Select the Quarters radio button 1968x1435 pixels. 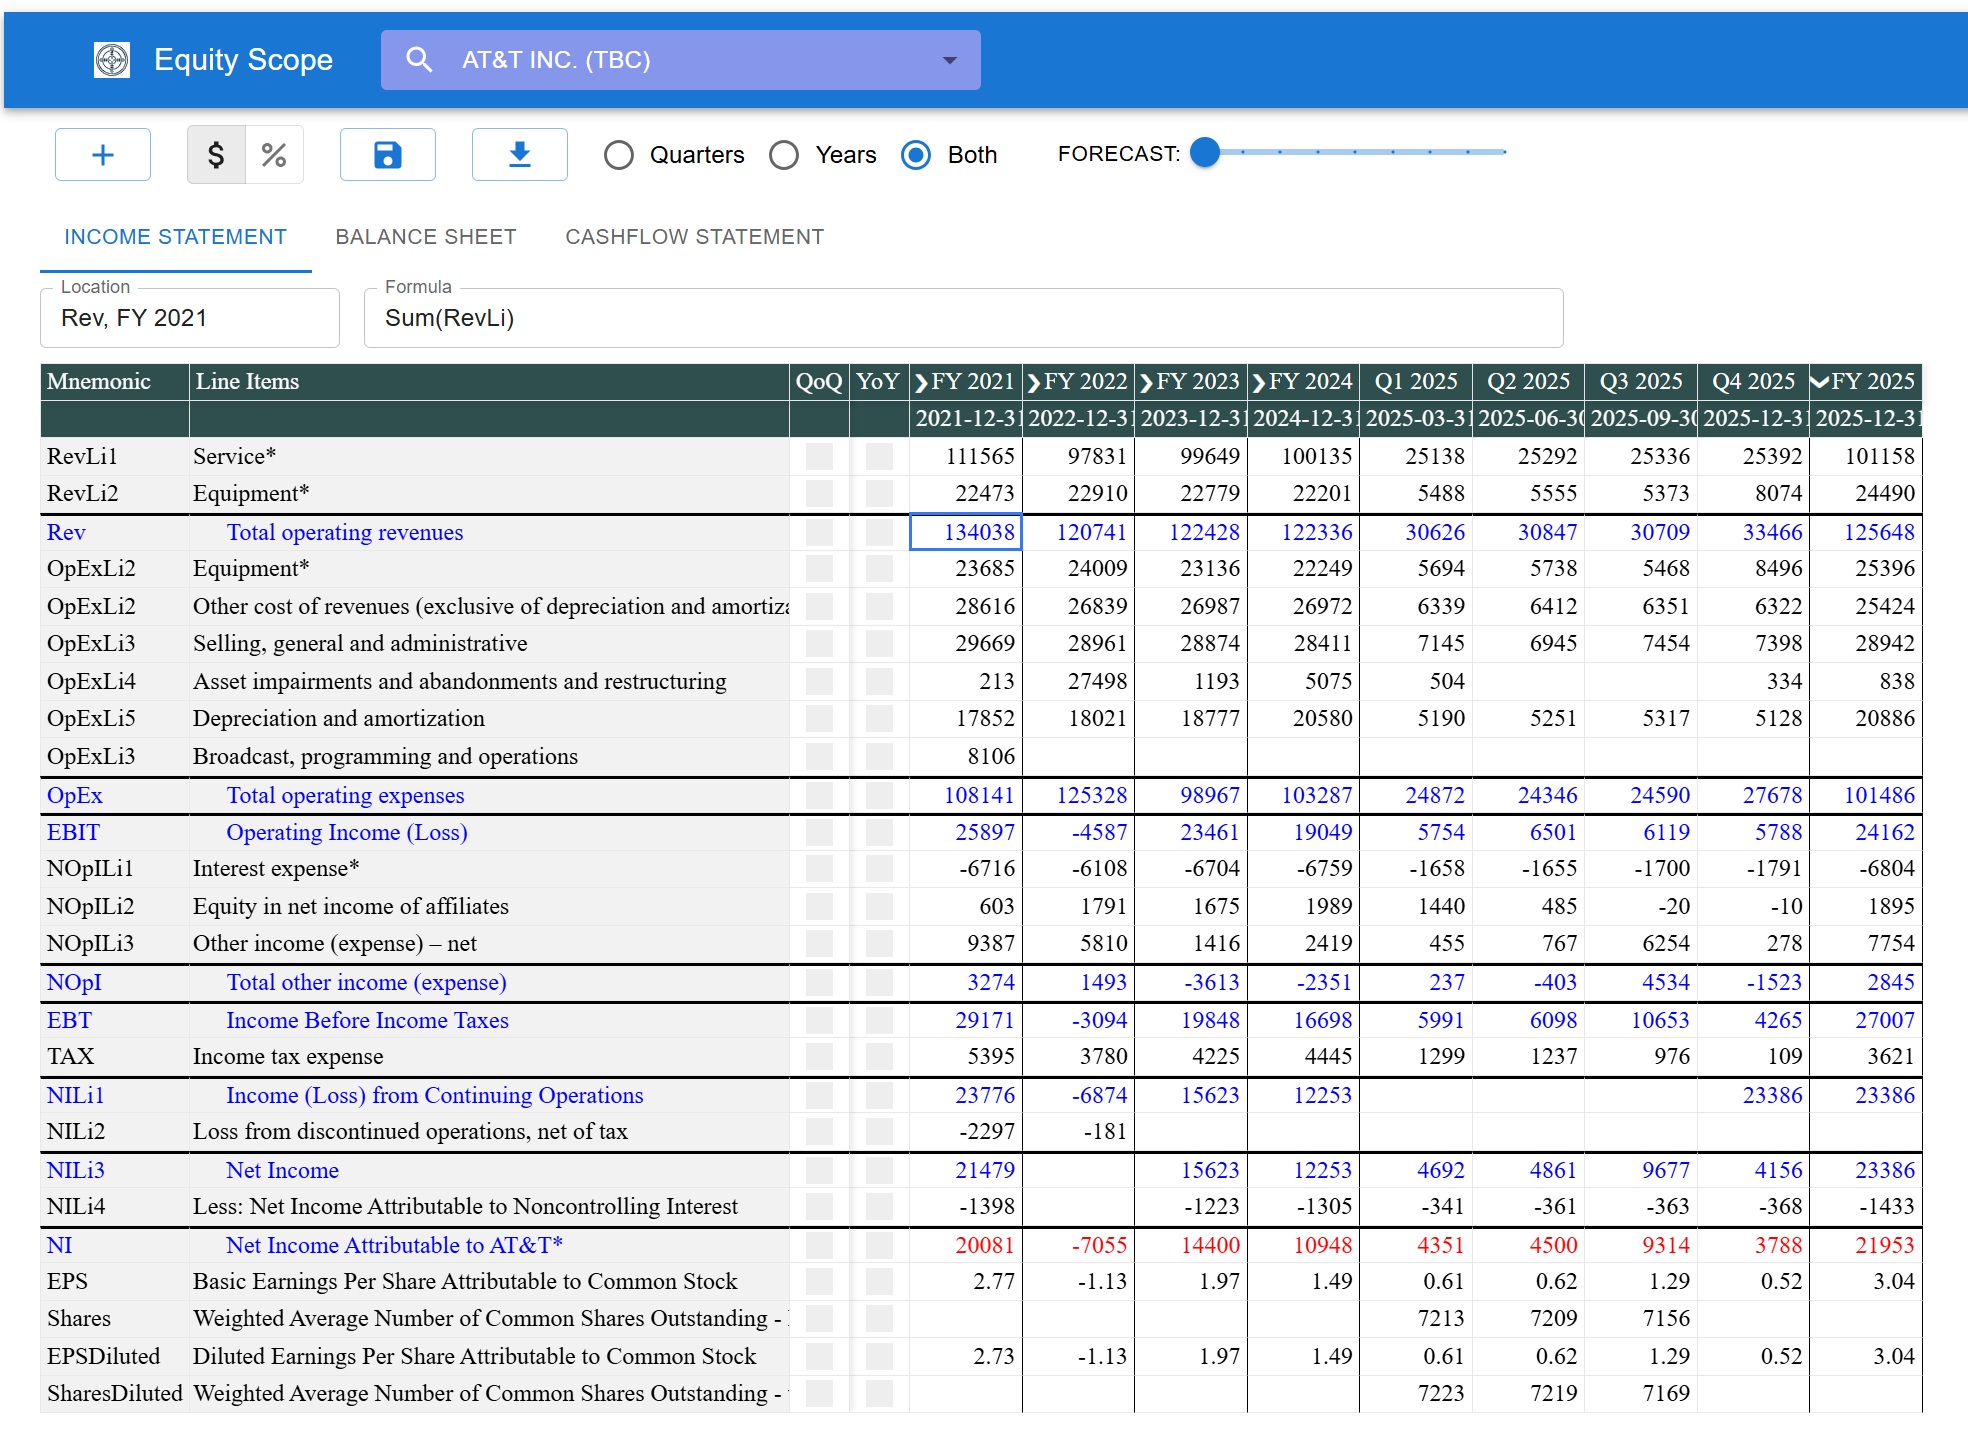(619, 155)
